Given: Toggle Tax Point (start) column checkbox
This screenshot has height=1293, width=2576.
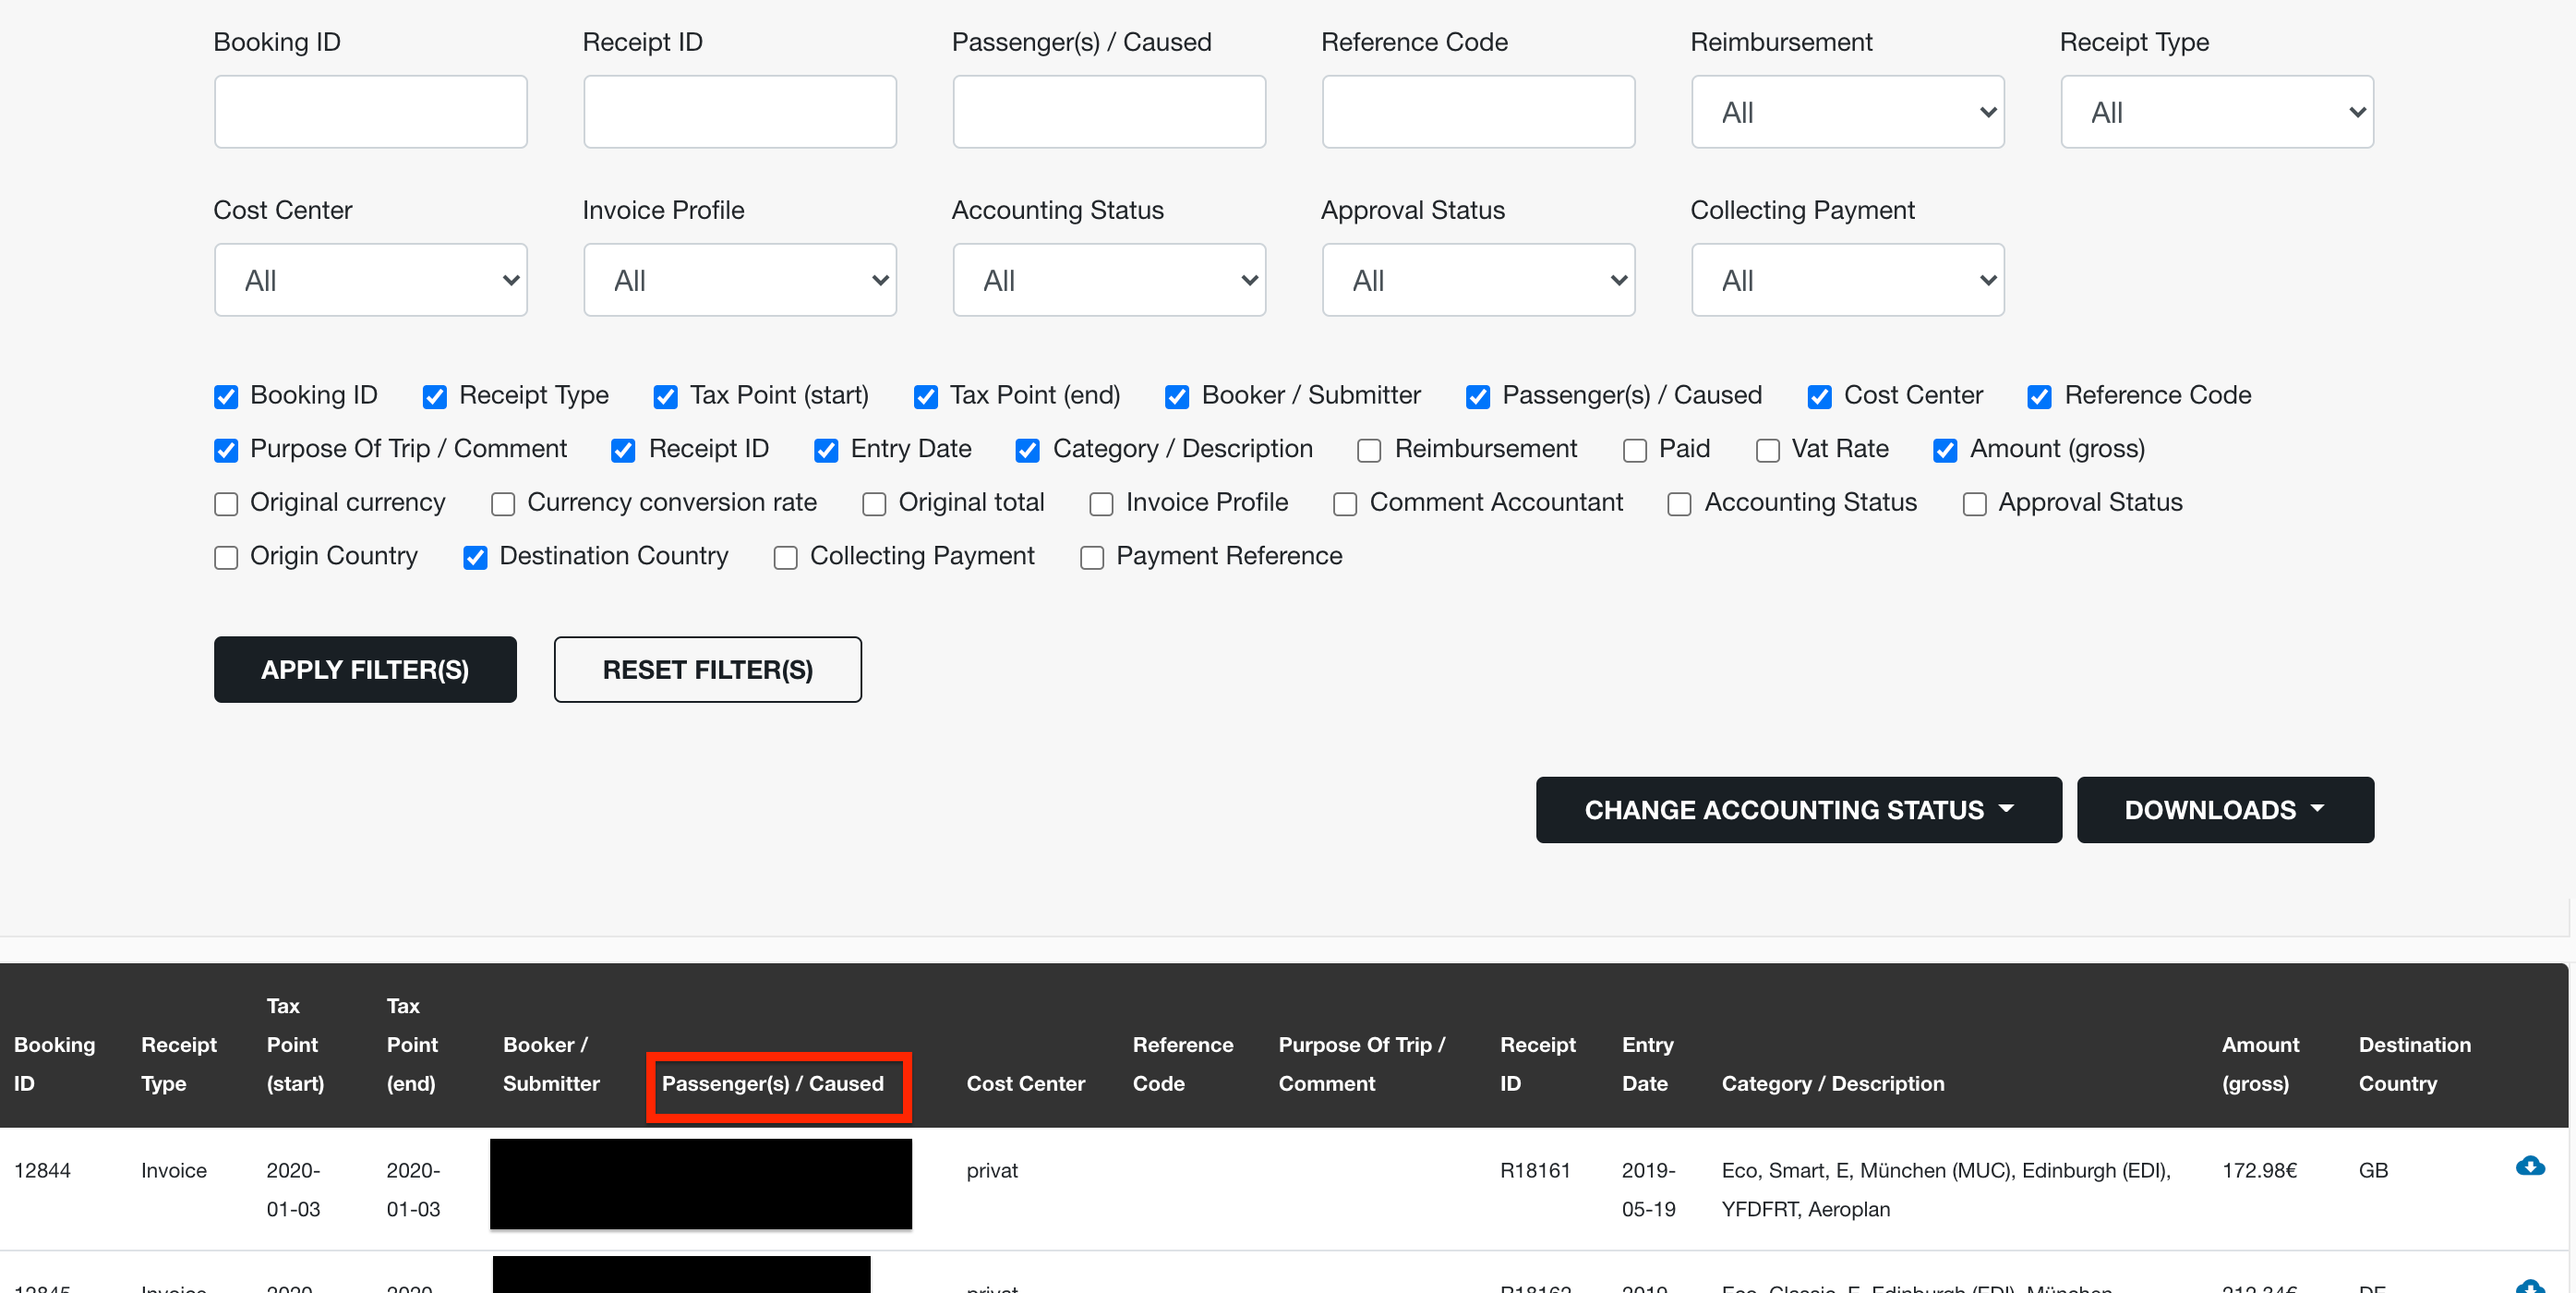Looking at the screenshot, I should (x=665, y=397).
